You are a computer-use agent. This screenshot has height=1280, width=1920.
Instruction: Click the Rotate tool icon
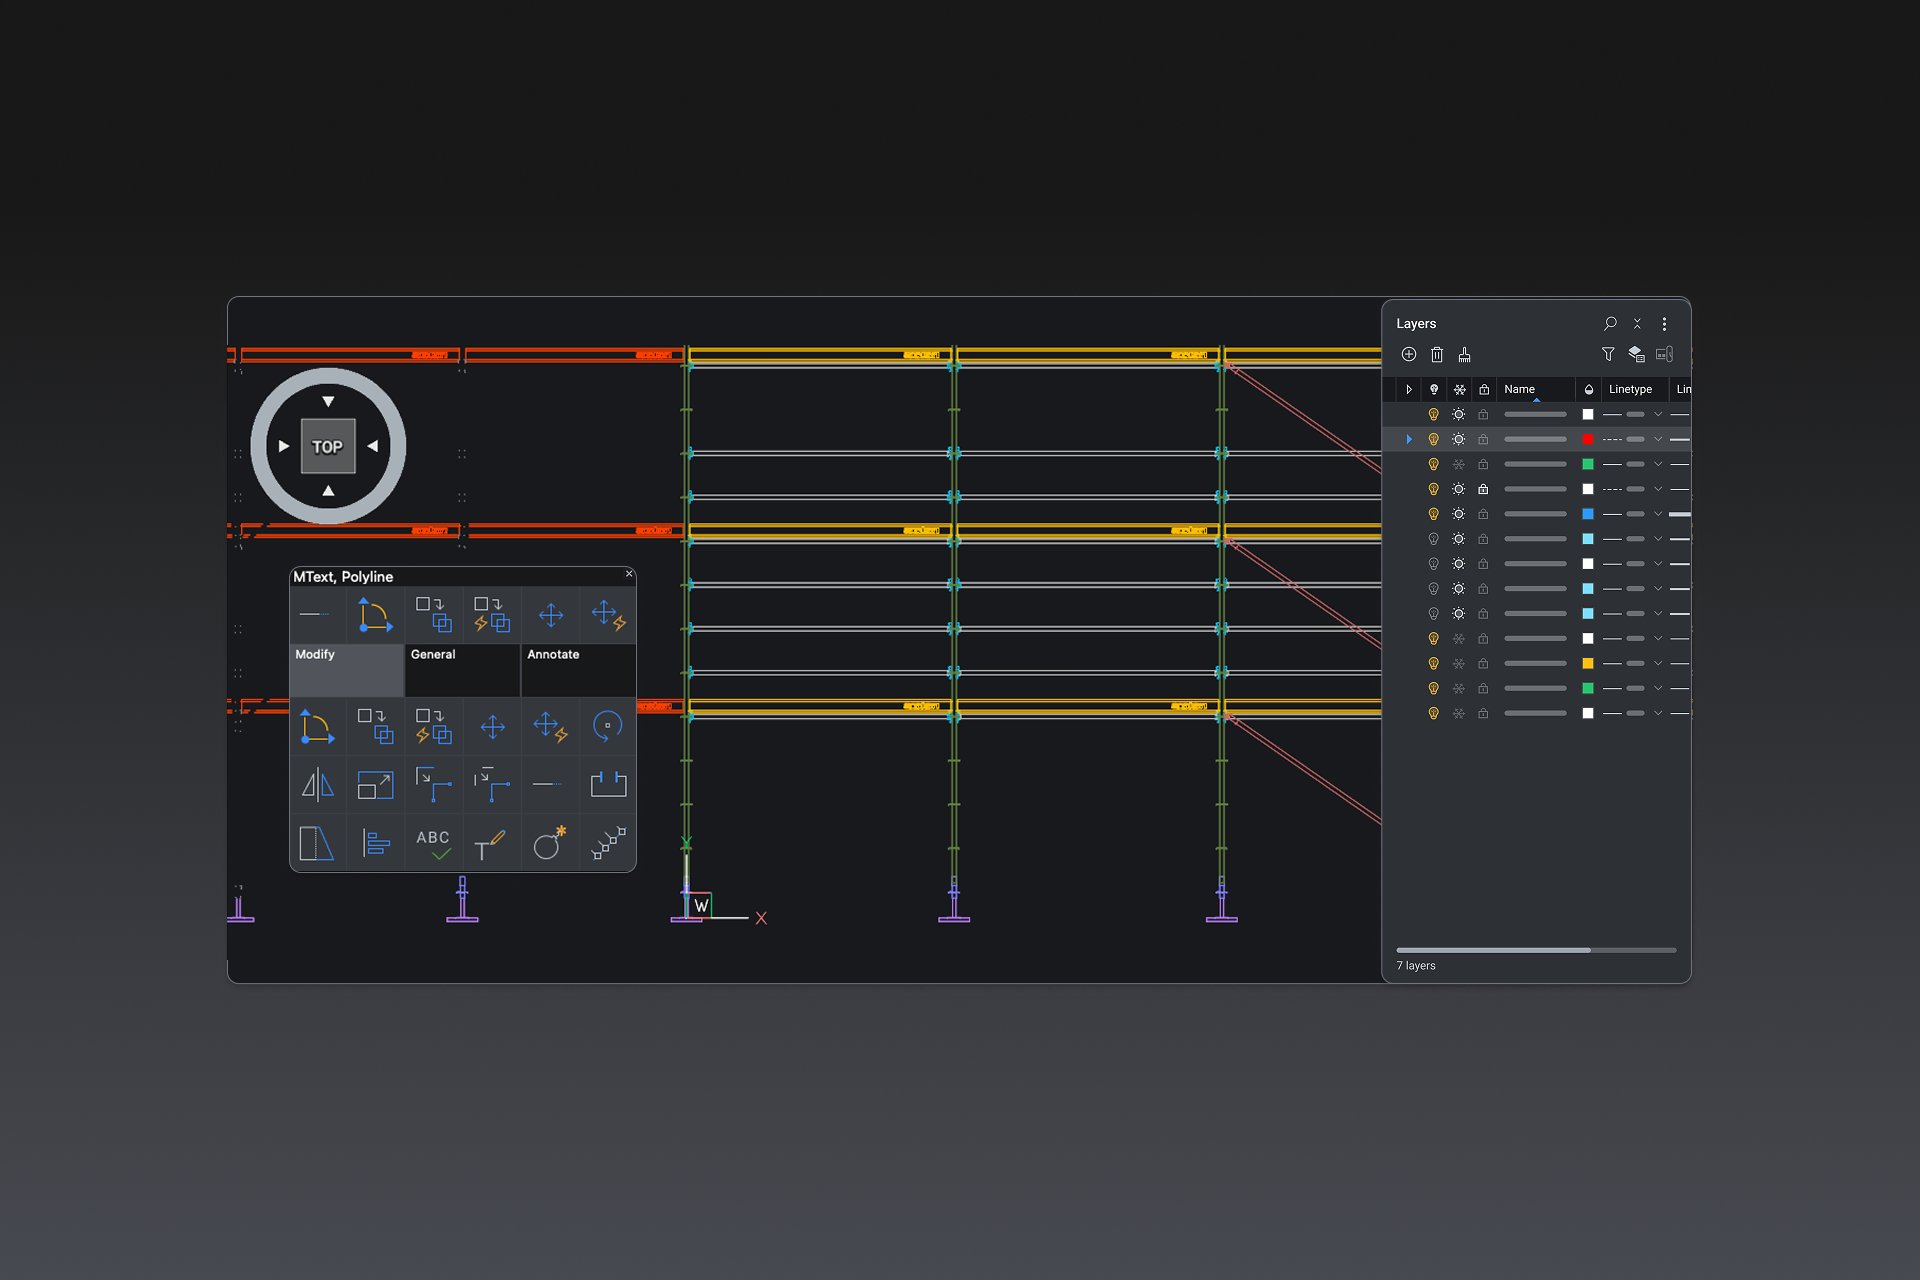607,726
